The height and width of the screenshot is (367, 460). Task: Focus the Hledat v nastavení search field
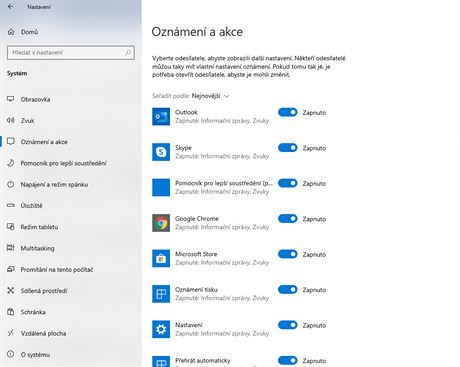(x=71, y=52)
